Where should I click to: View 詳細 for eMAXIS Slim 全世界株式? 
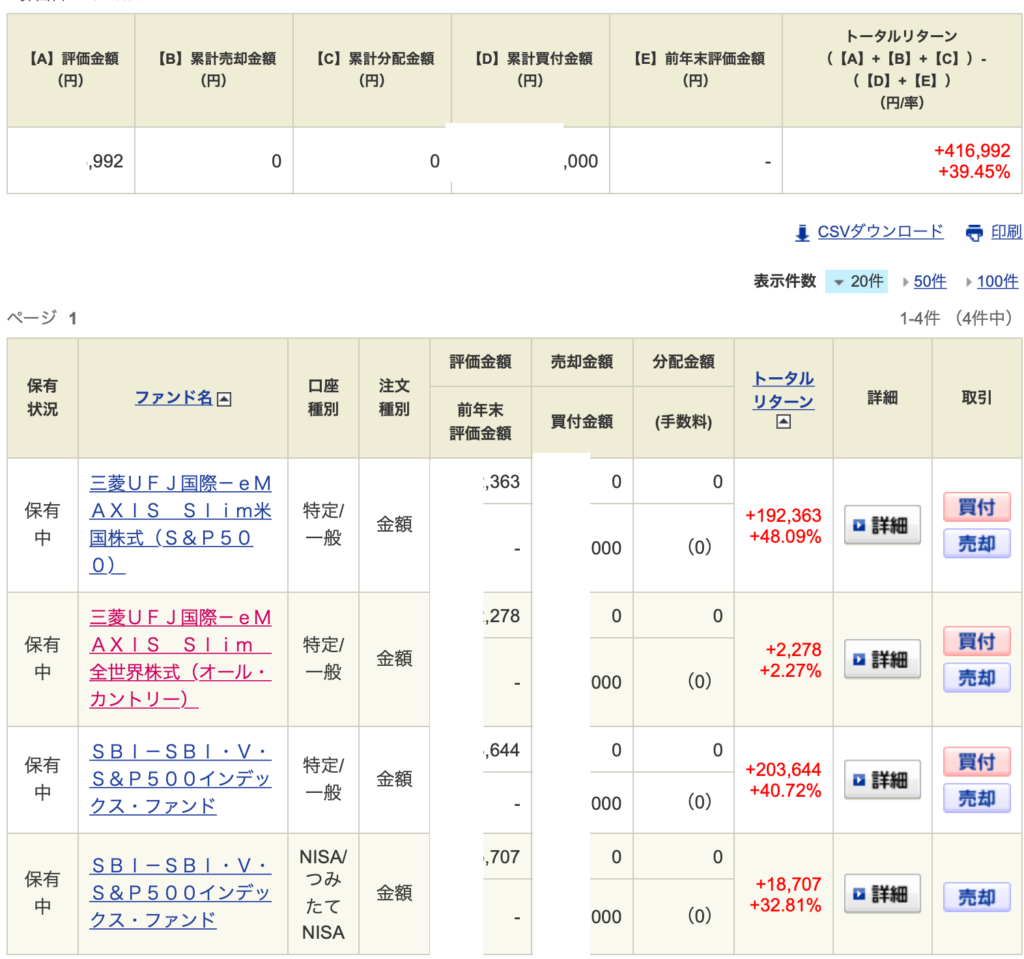882,659
